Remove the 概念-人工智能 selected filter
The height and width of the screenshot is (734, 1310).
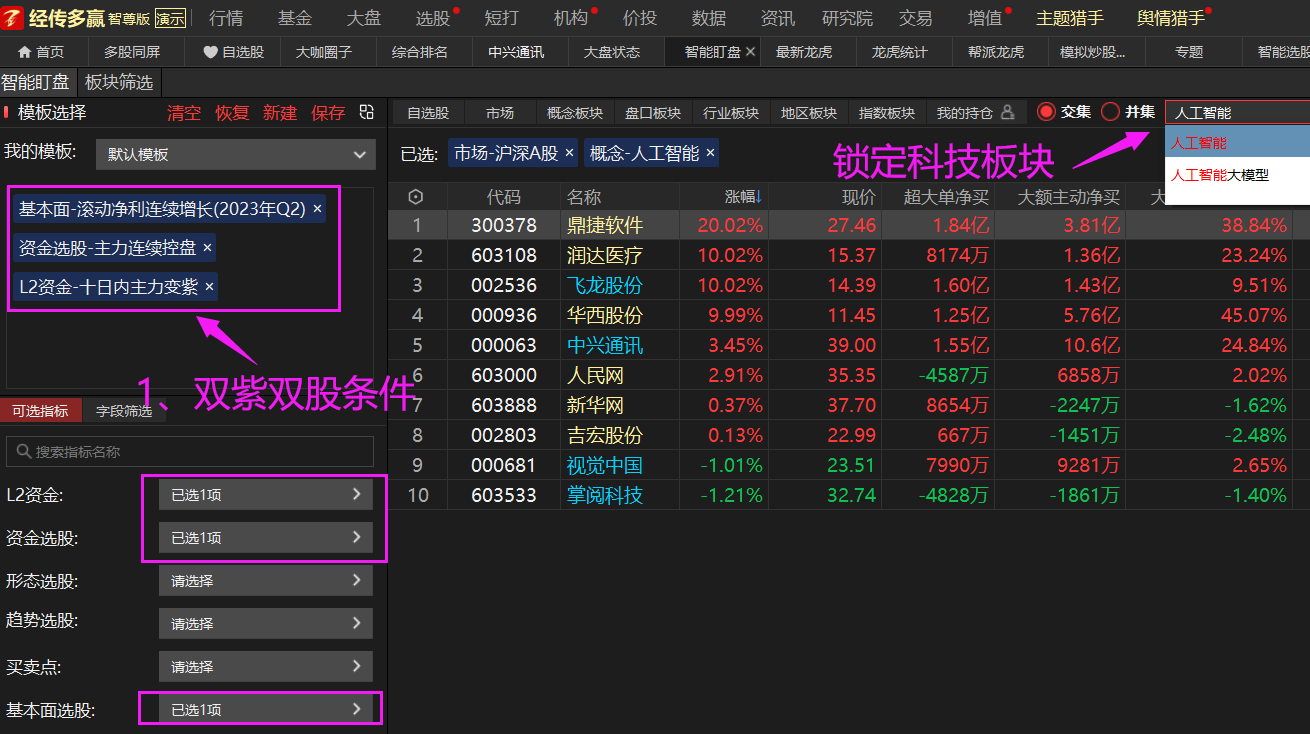[x=710, y=153]
